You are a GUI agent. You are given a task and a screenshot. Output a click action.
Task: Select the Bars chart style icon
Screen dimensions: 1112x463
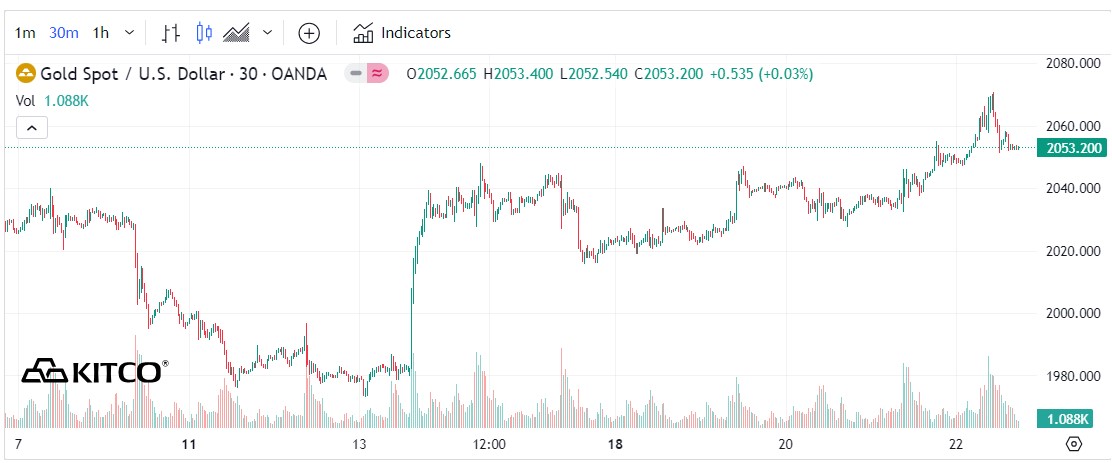coord(171,33)
